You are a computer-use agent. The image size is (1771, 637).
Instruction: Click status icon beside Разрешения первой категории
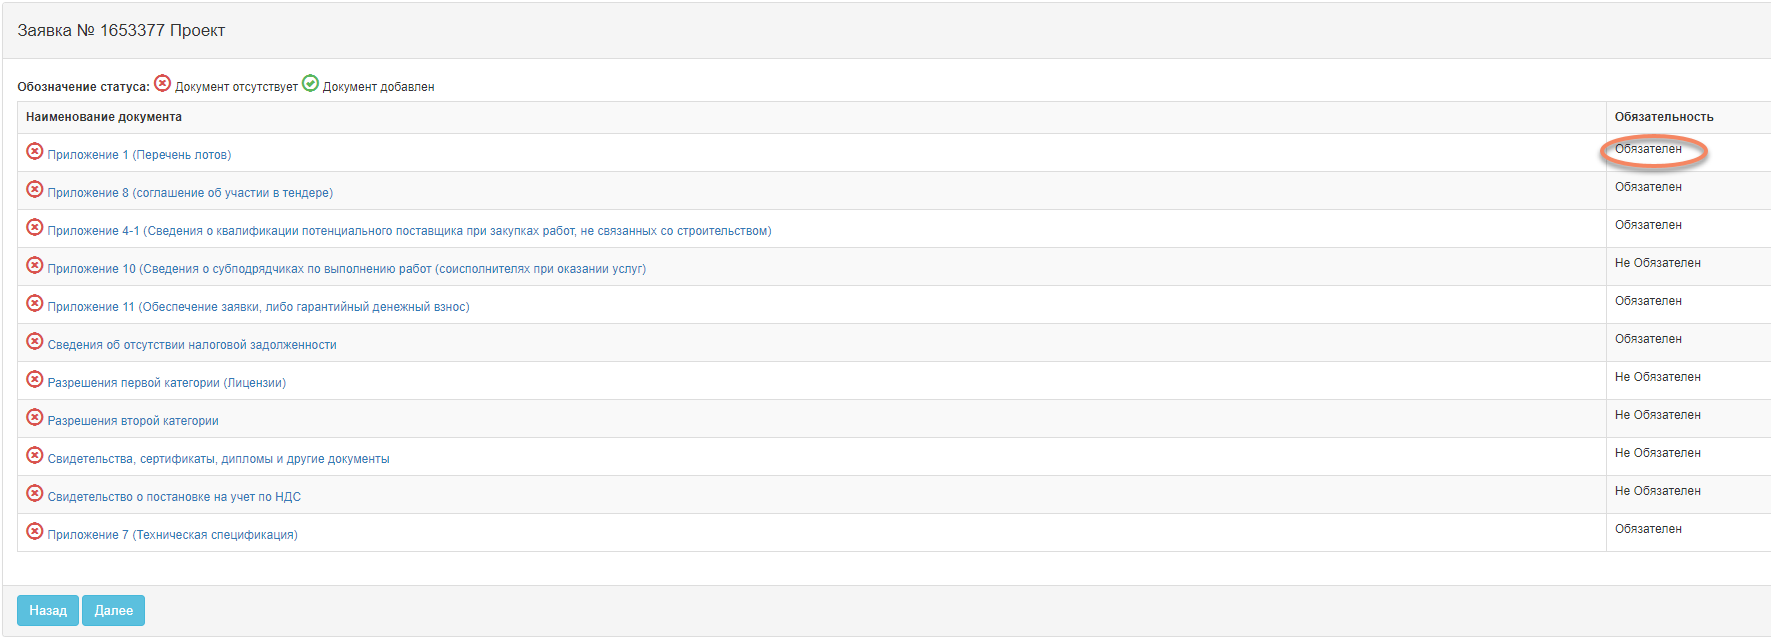[x=35, y=379]
